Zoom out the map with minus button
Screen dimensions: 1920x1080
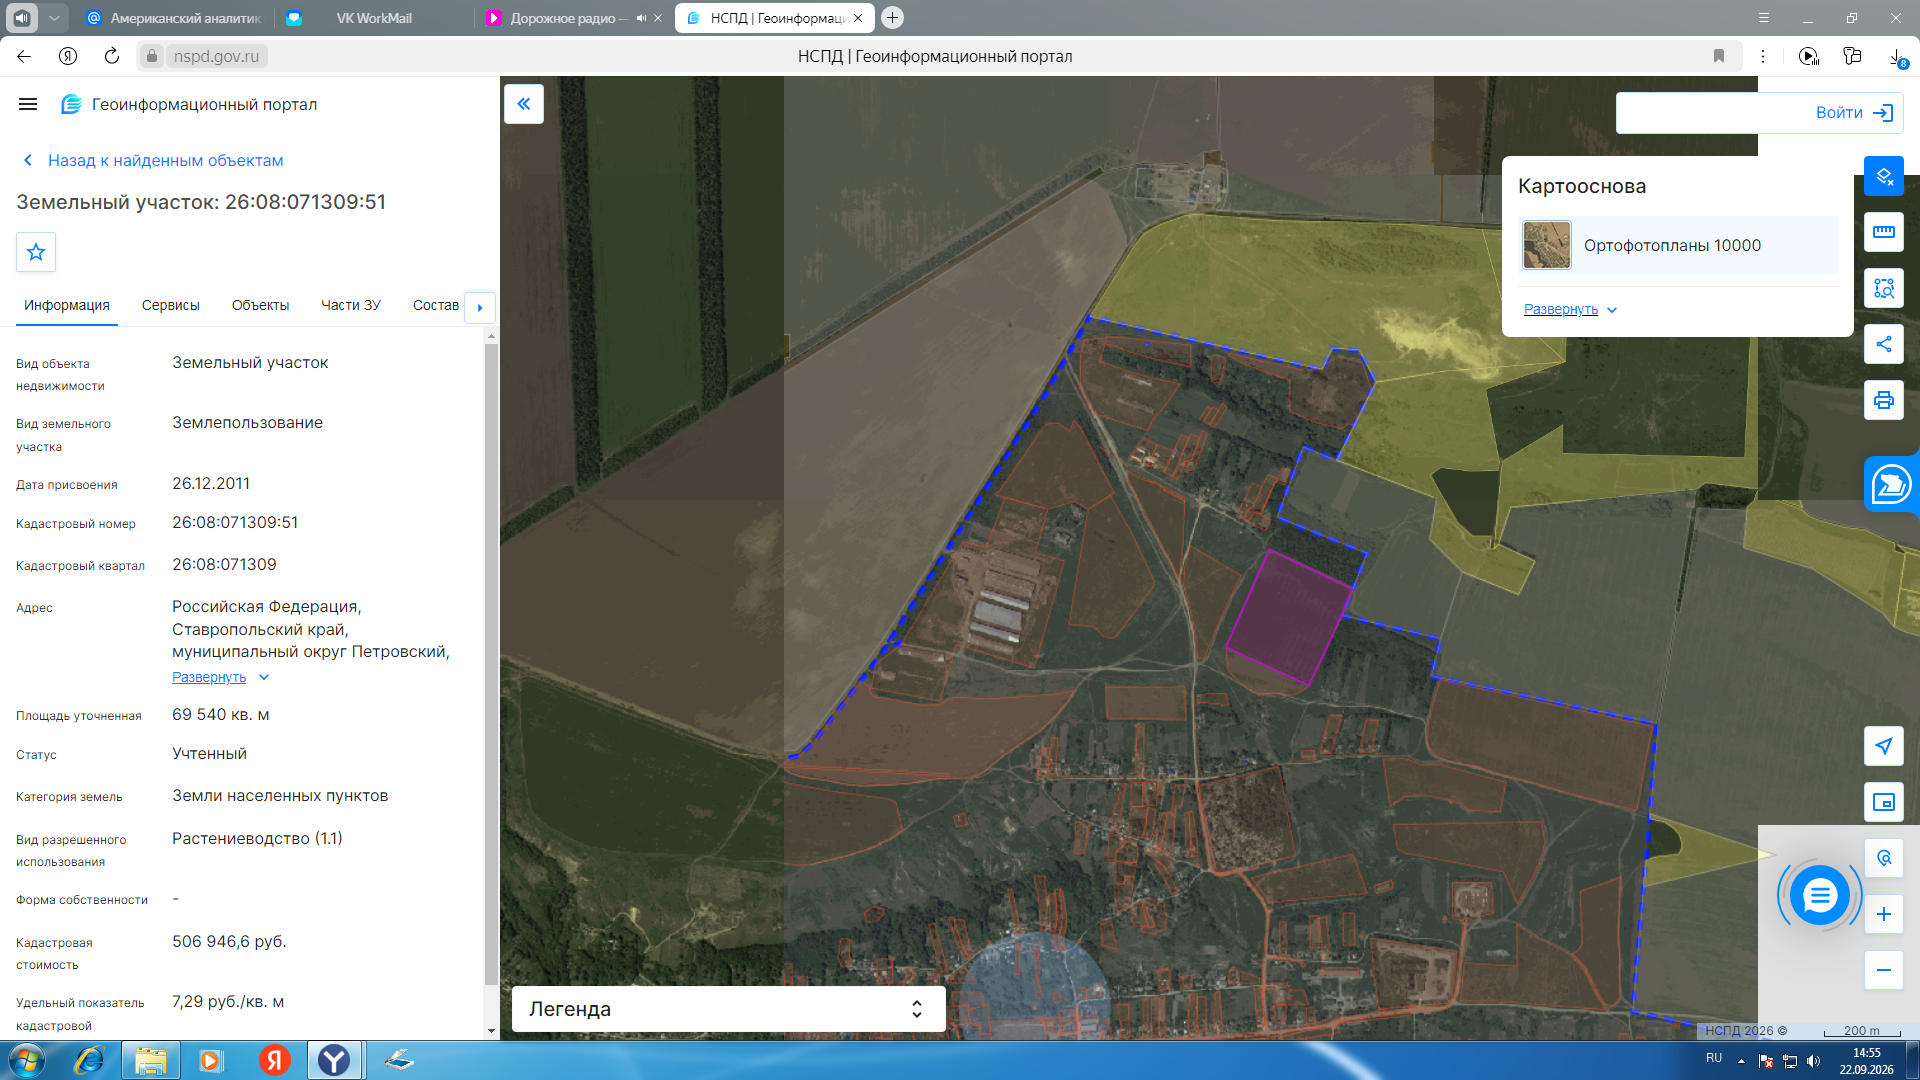1884,970
